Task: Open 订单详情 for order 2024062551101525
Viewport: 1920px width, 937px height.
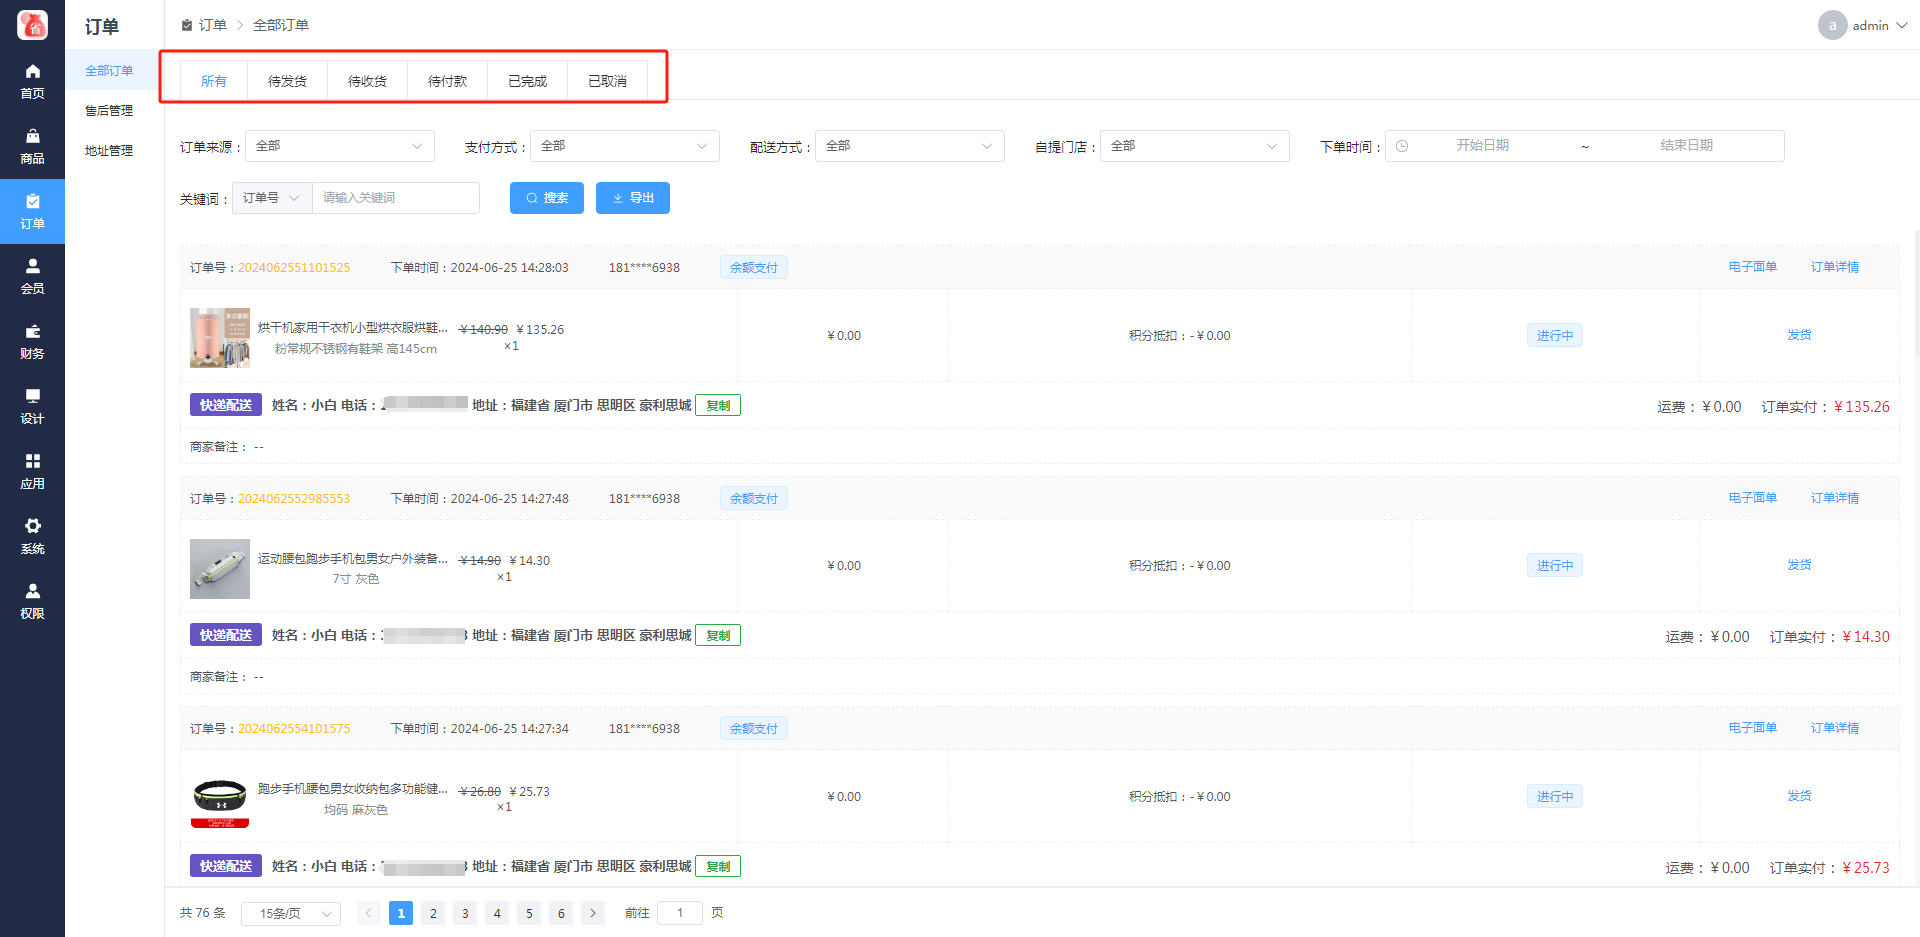Action: 1834,267
